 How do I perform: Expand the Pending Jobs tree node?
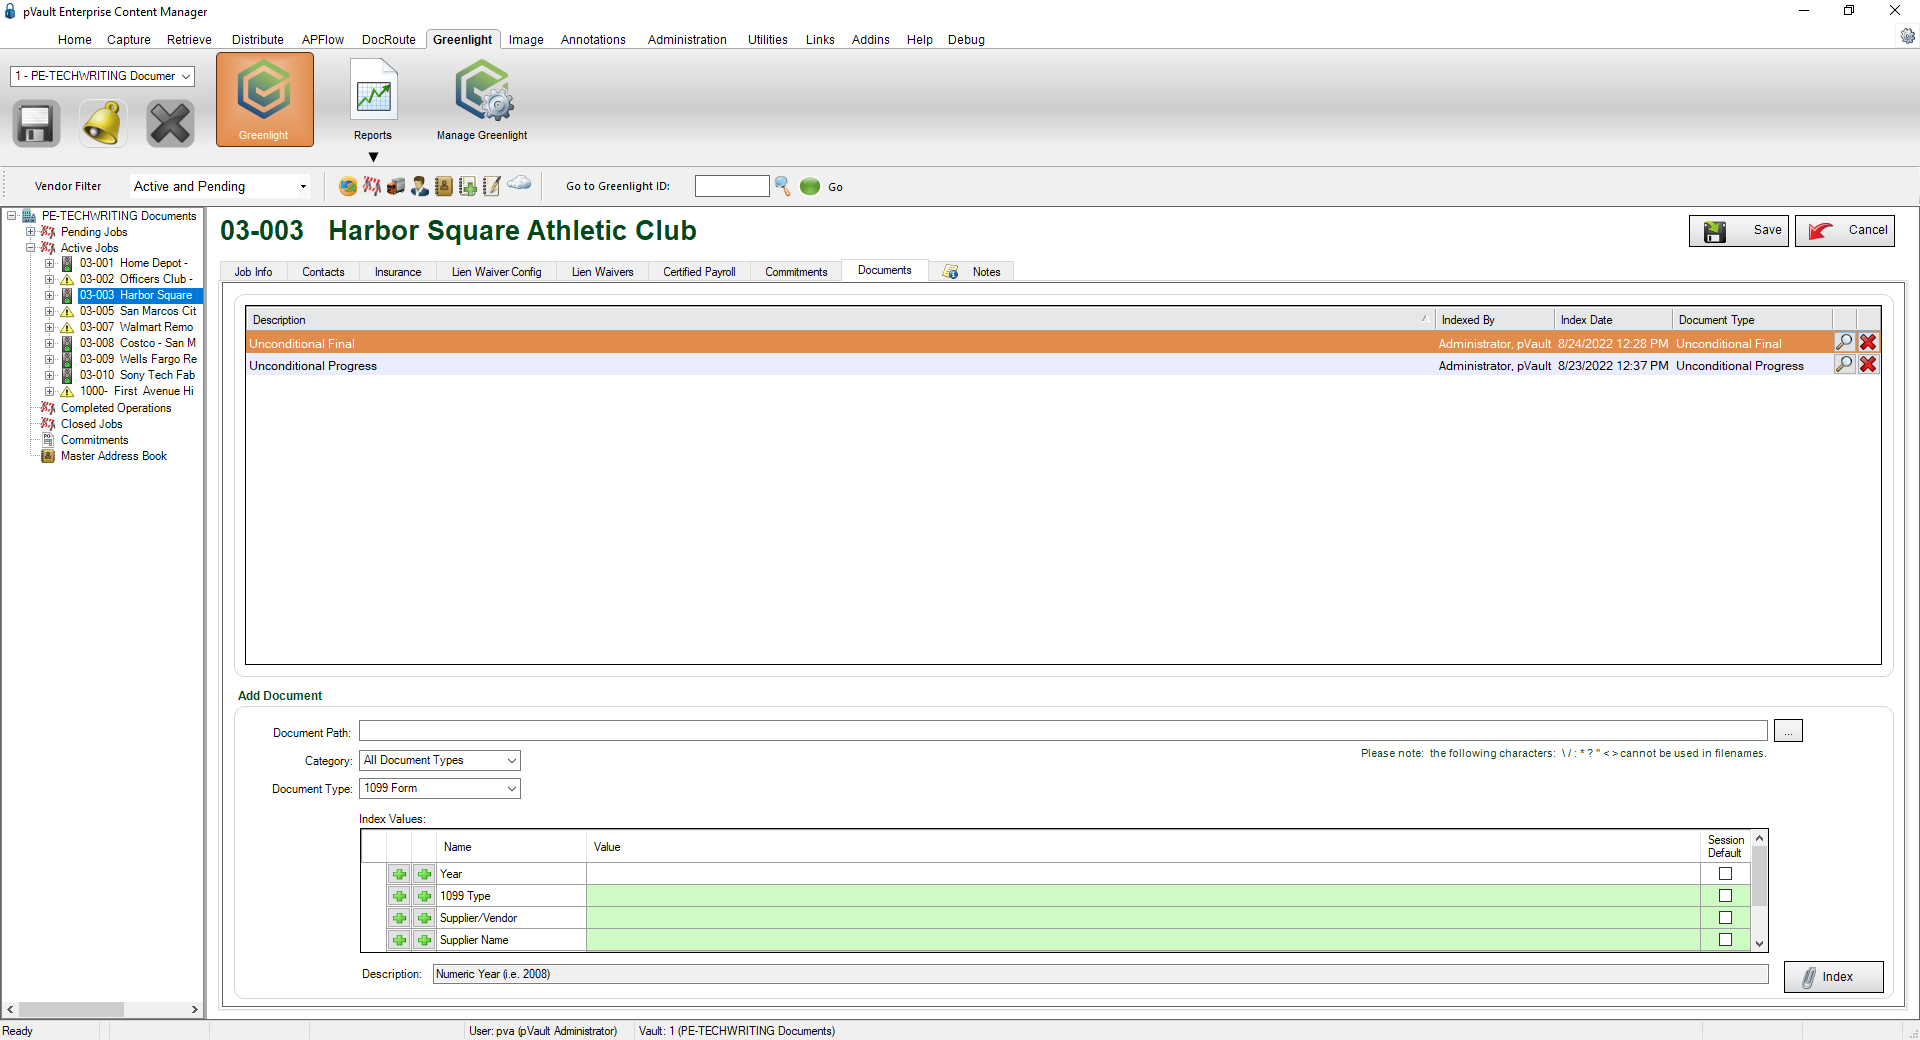tap(30, 232)
